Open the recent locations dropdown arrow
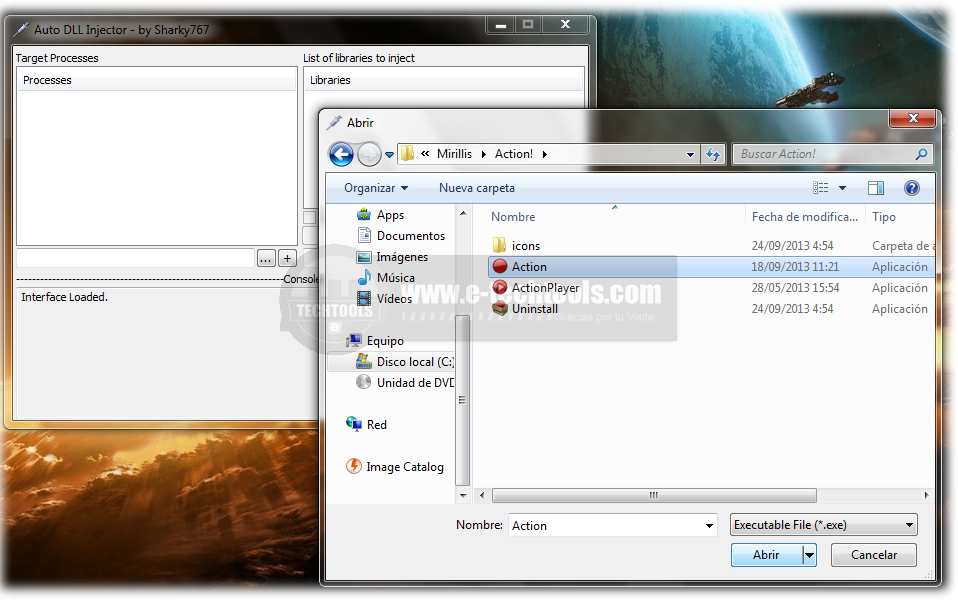The image size is (958, 600). coord(389,155)
